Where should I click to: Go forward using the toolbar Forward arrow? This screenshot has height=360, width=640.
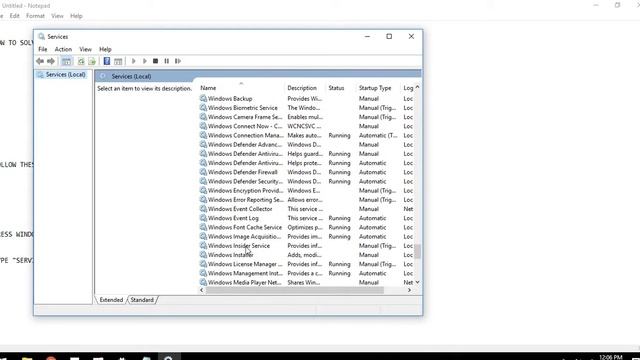tap(51, 61)
